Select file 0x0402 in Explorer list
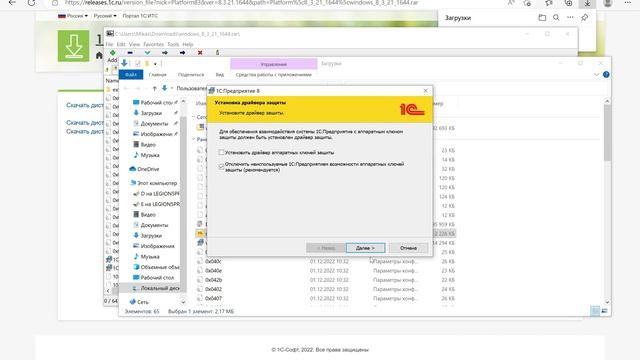Screen dimensions: 640x360 [x=213, y=289]
